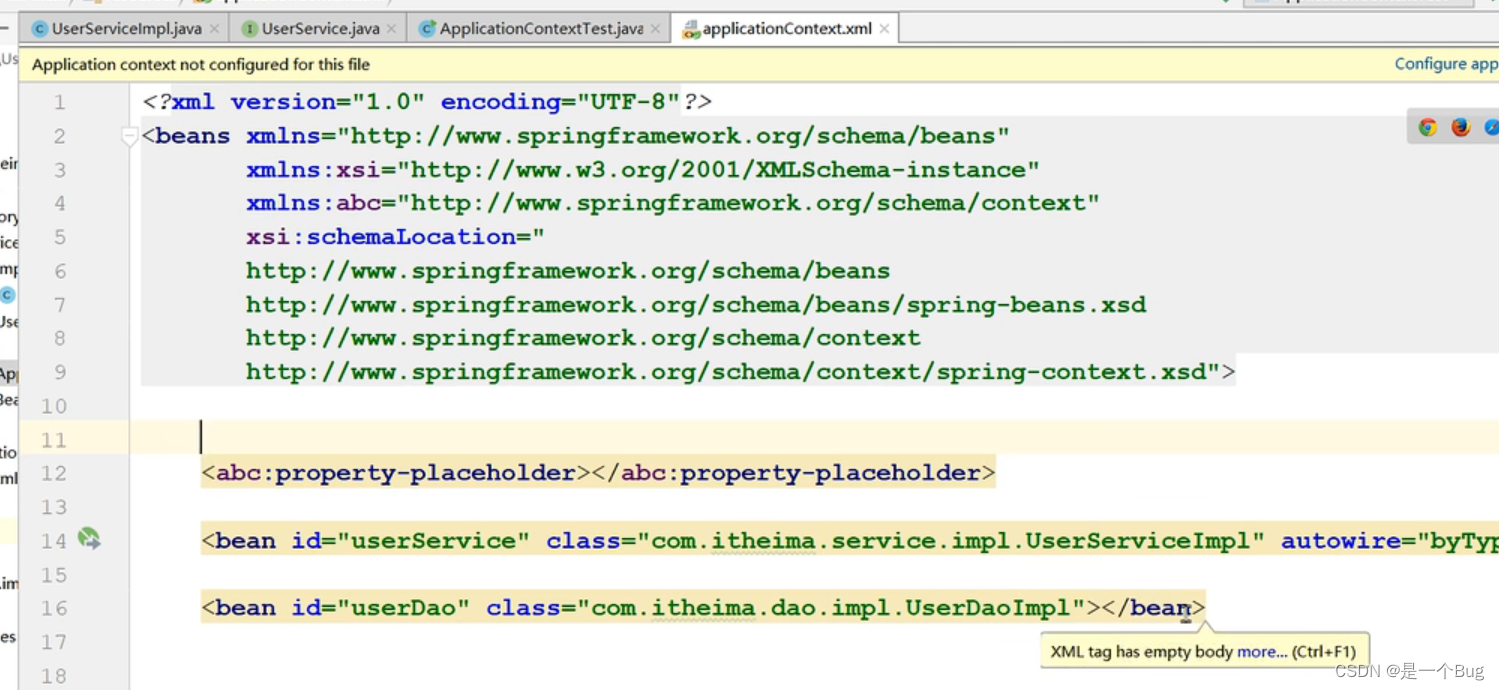Click id="userDao" attribute
The height and width of the screenshot is (690, 1499).
pos(380,608)
